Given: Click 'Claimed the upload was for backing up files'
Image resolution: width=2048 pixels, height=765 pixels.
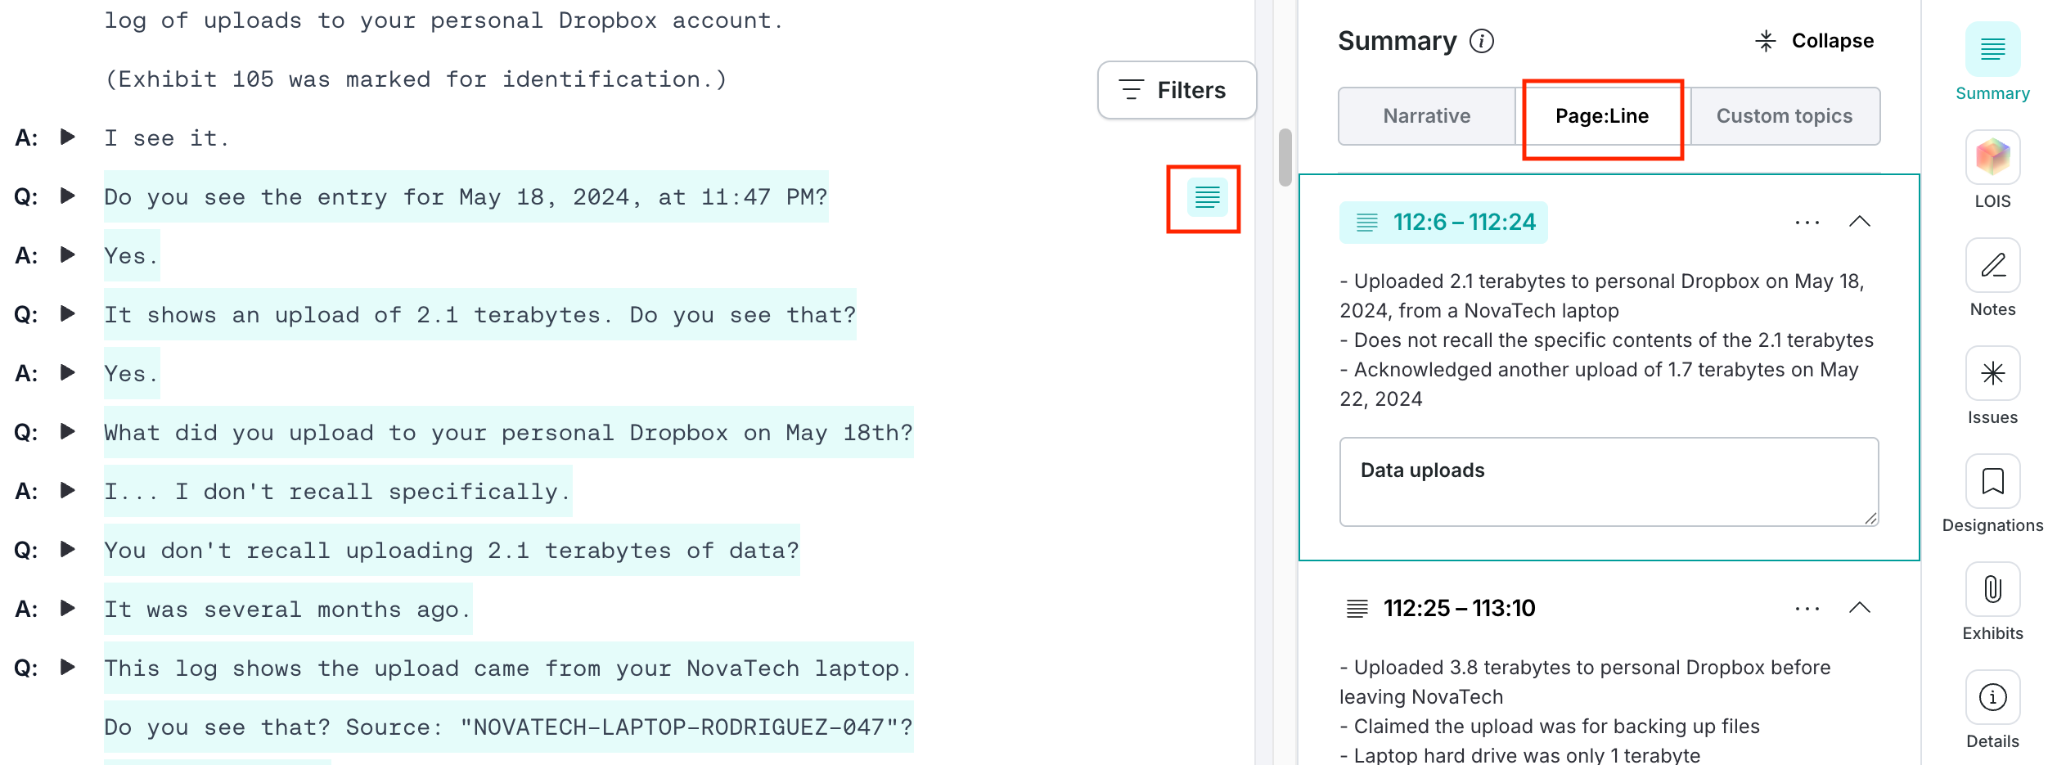Looking at the screenshot, I should pos(1550,726).
